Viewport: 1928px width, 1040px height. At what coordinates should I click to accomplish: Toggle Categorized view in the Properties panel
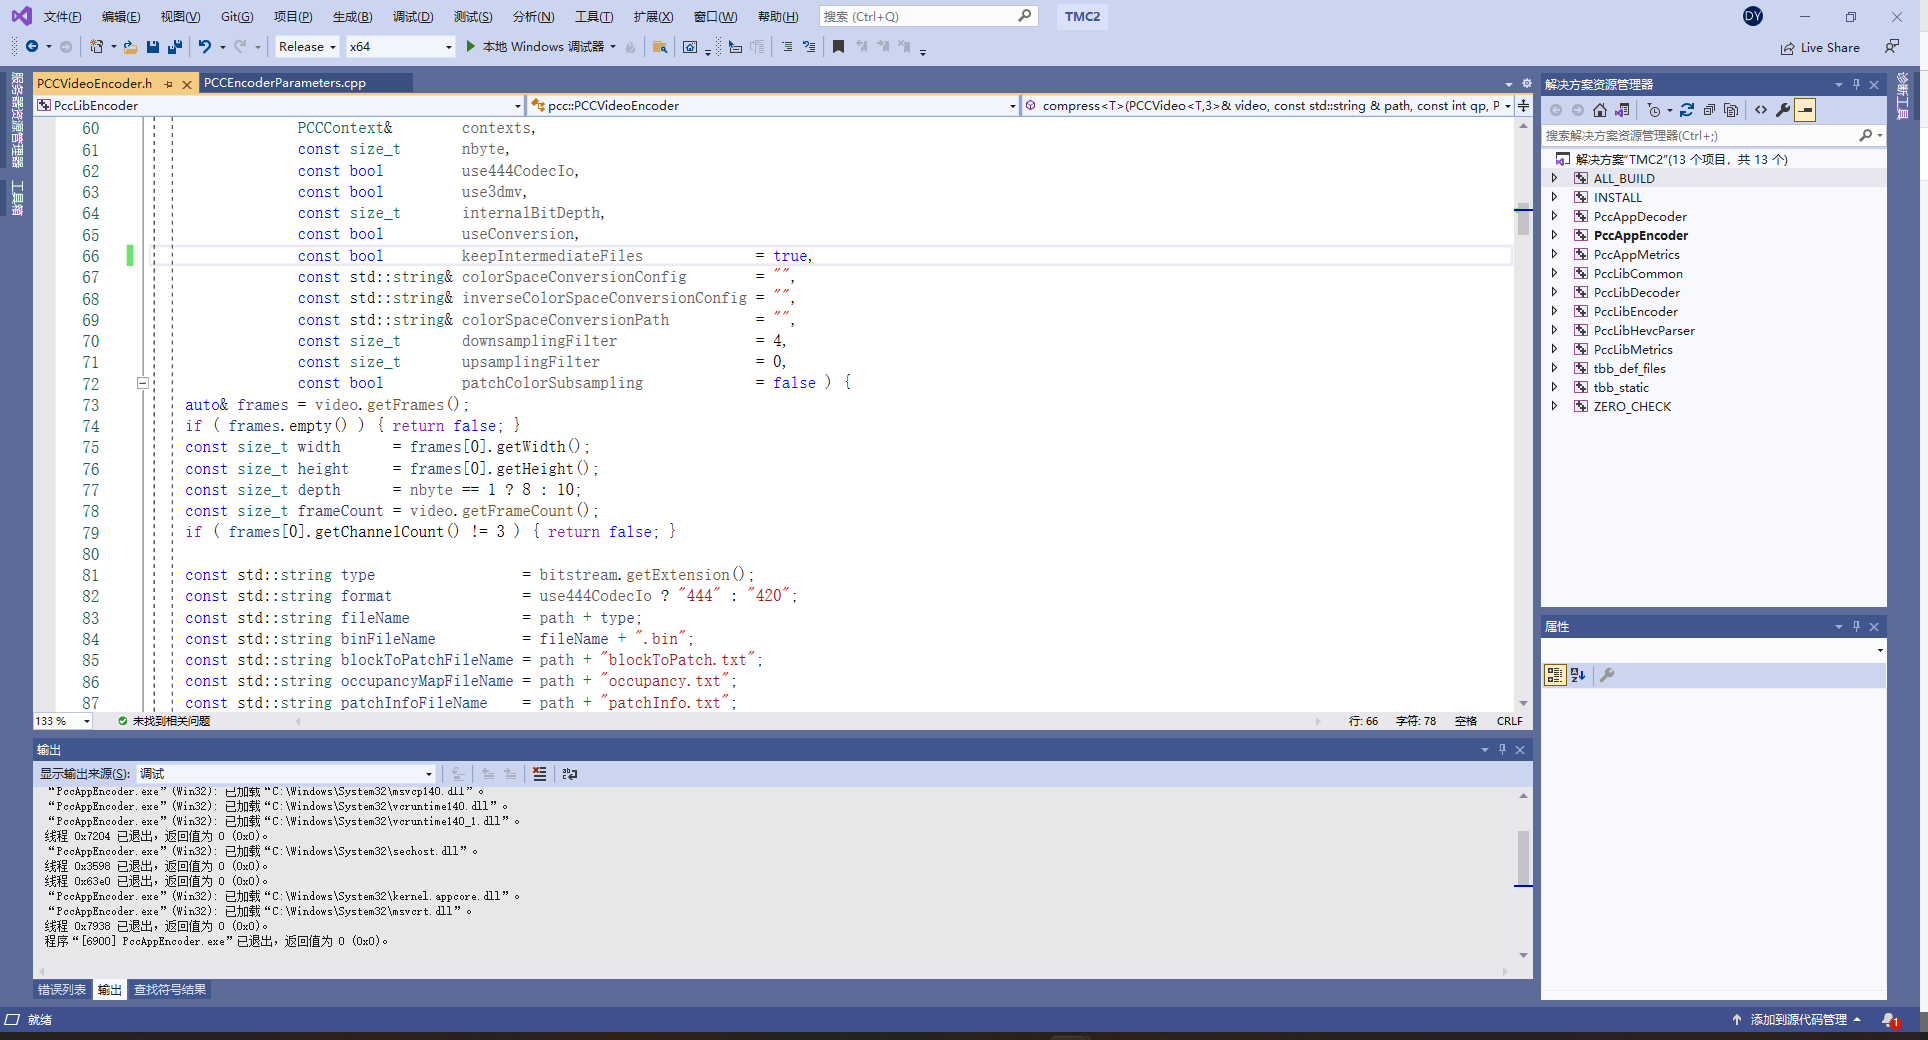coord(1555,675)
